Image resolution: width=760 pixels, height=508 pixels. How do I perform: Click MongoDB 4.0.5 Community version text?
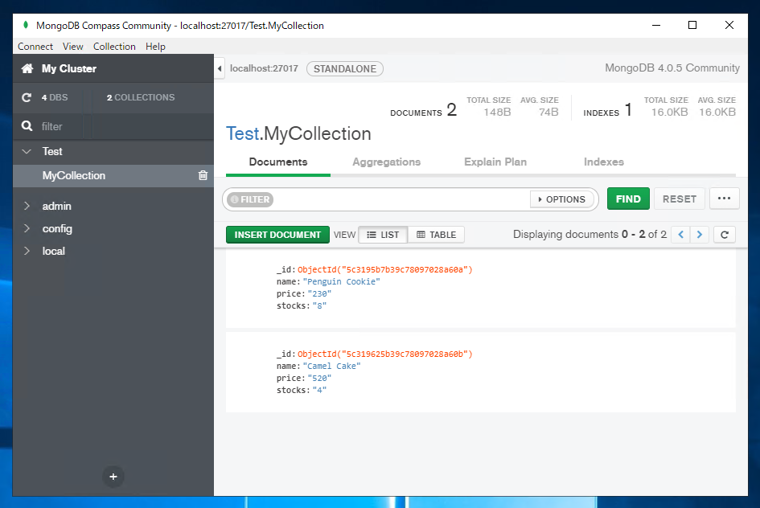672,68
